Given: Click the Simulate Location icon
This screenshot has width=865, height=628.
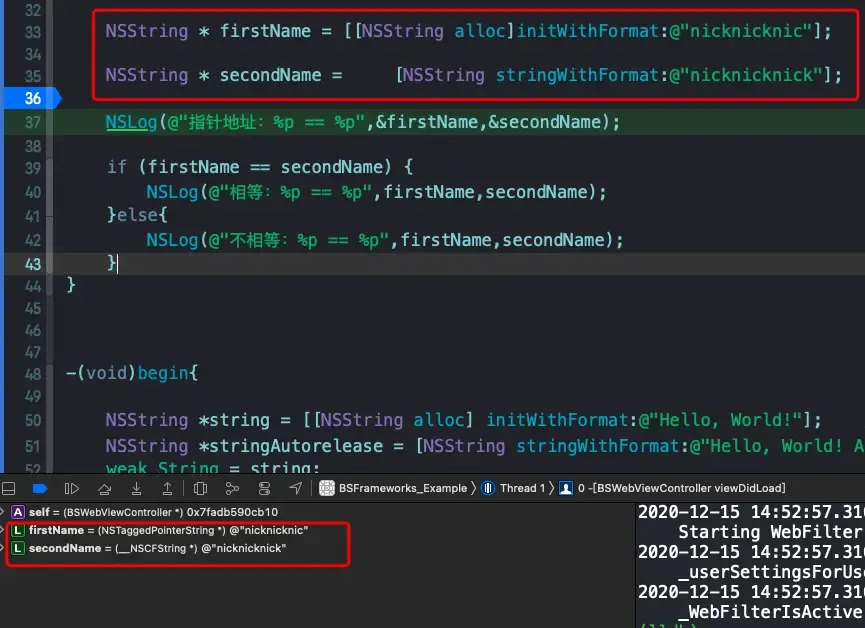Looking at the screenshot, I should point(296,488).
